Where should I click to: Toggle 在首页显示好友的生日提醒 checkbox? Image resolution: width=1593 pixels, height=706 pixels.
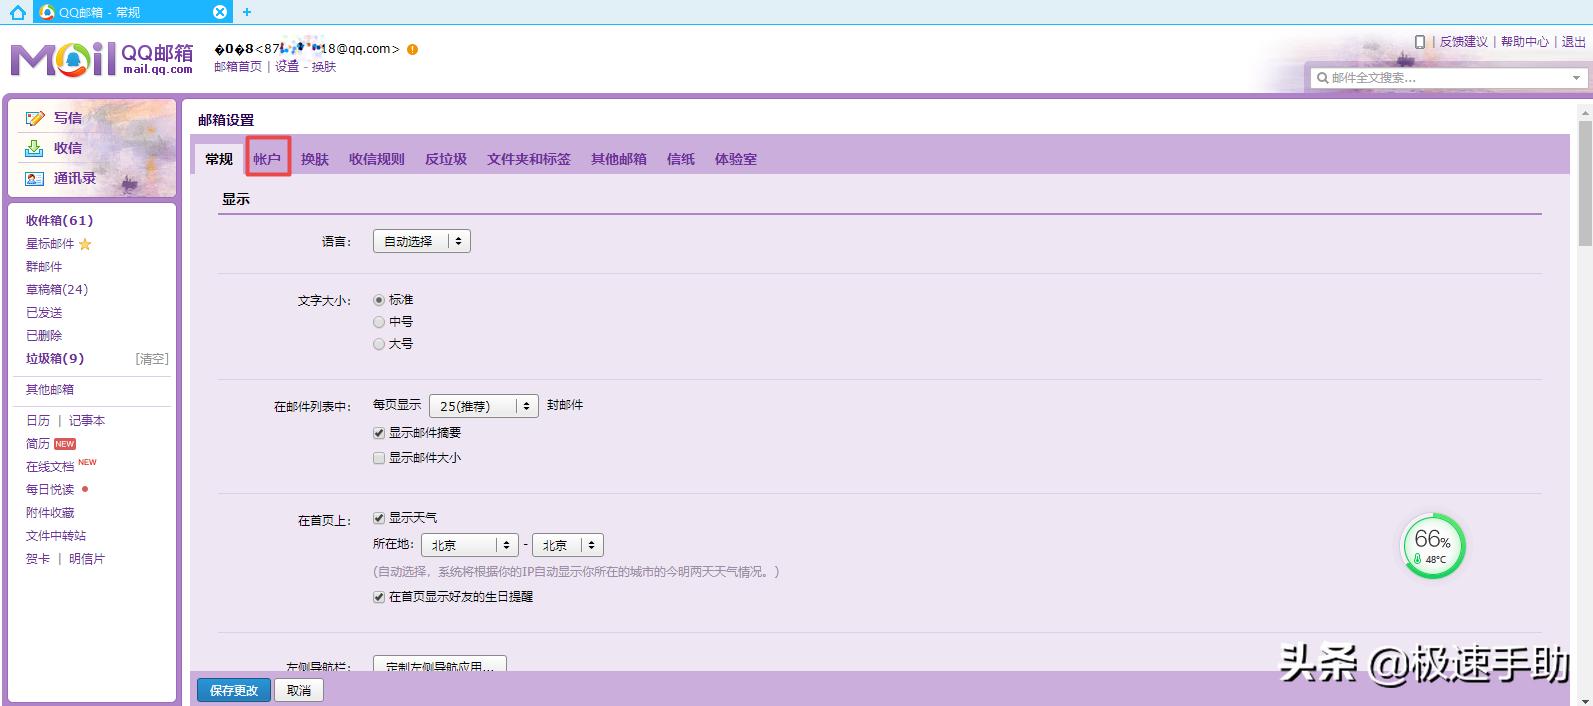(379, 597)
